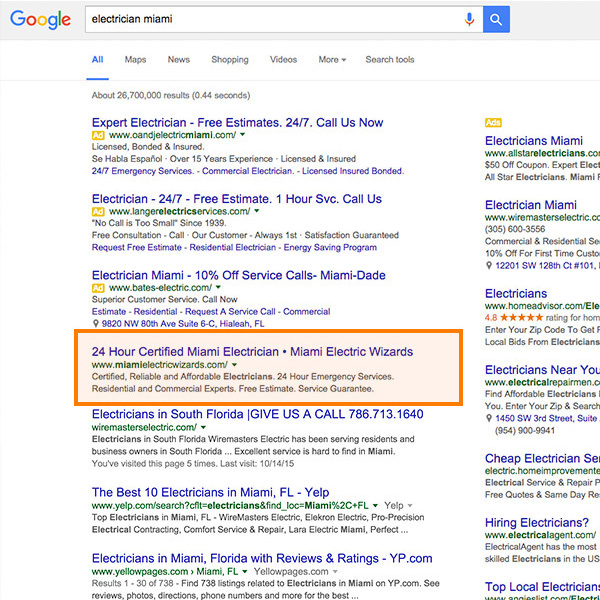The height and width of the screenshot is (600, 600).
Task: Select the All tab
Action: [x=98, y=60]
